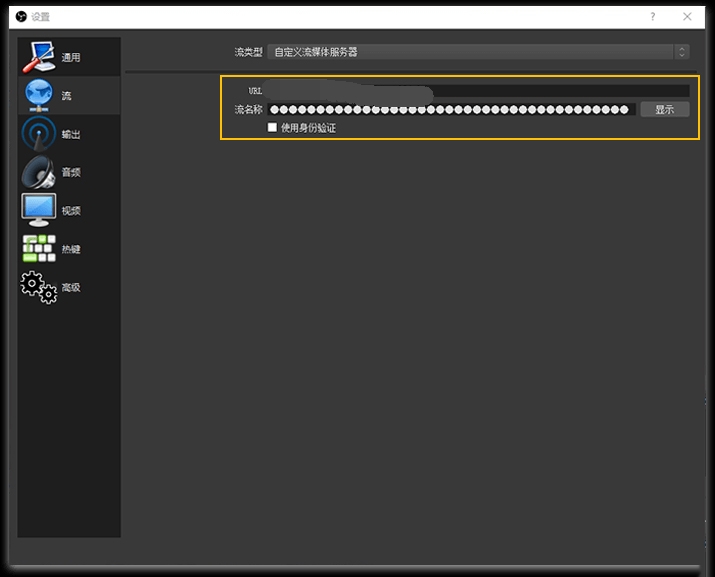Switch to the 视频 tab label
The width and height of the screenshot is (715, 577).
pos(71,211)
